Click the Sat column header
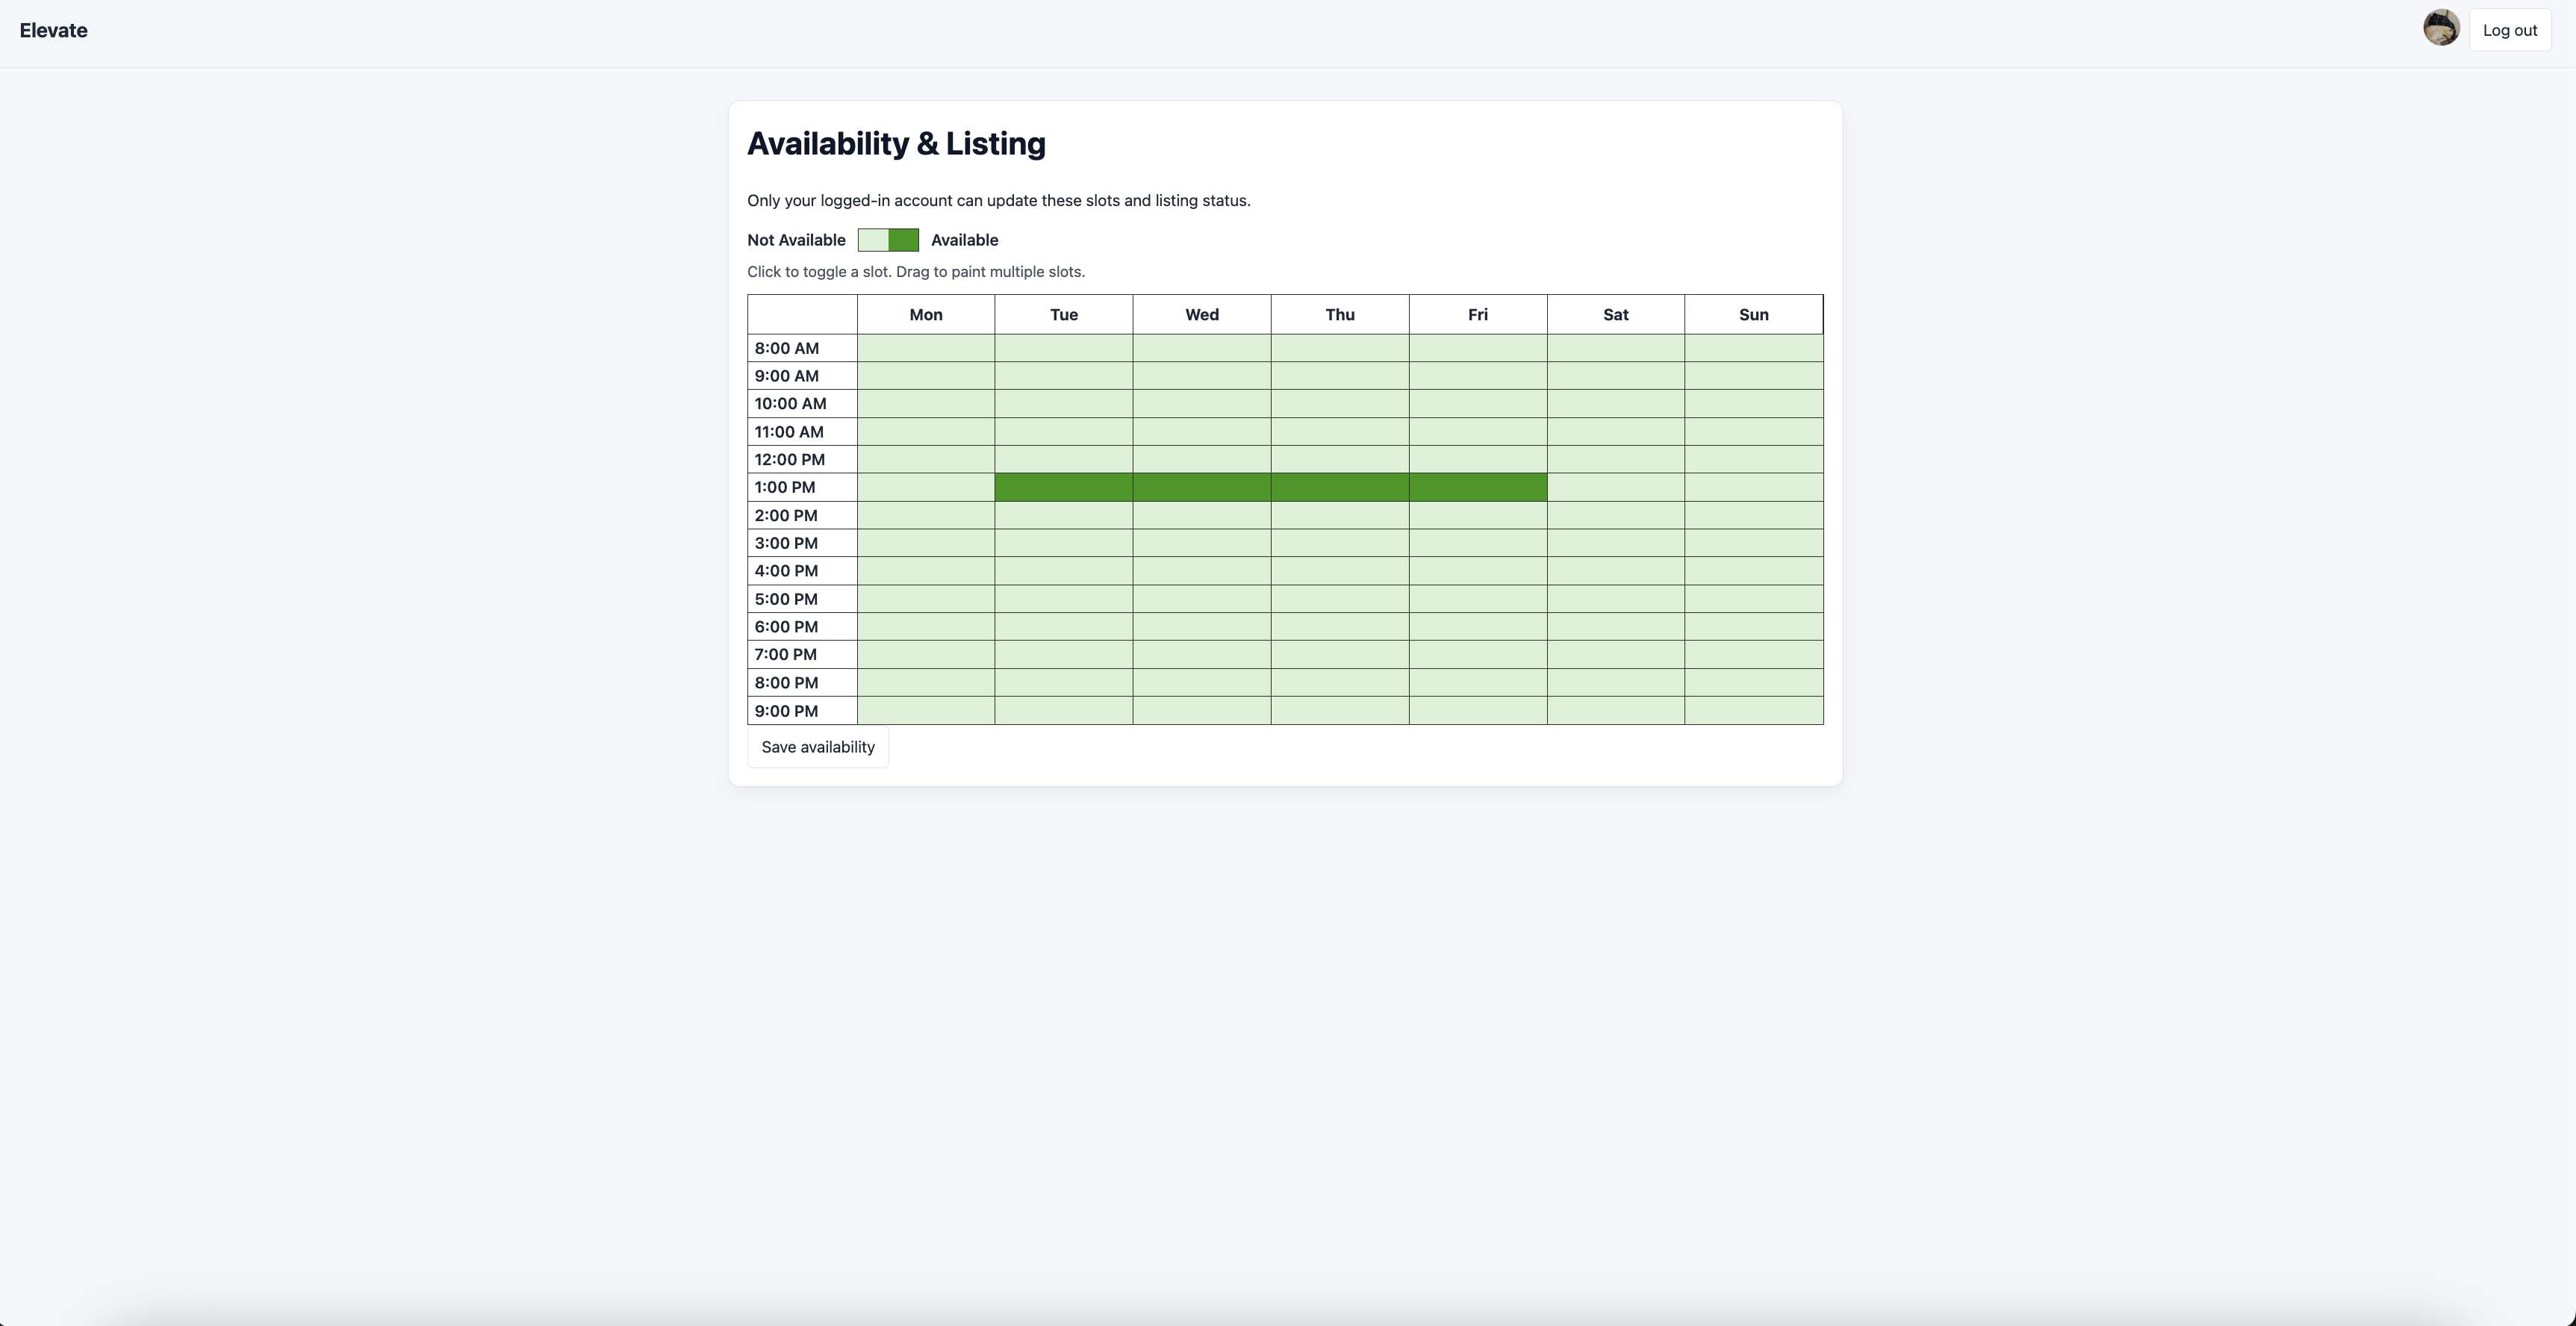Image resolution: width=2576 pixels, height=1326 pixels. pyautogui.click(x=1615, y=315)
